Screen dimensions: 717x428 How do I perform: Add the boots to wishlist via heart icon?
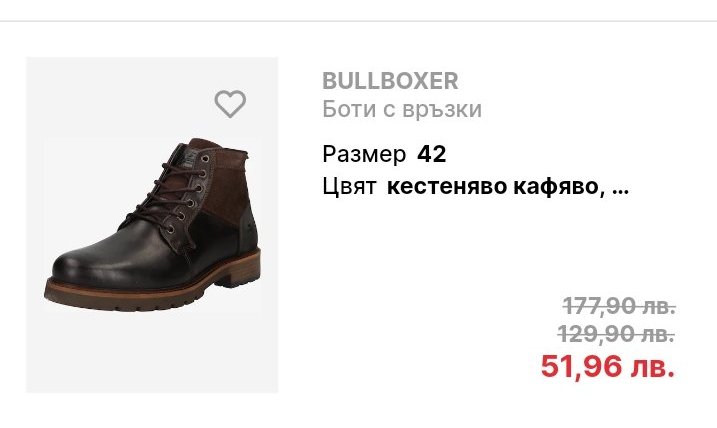[230, 104]
